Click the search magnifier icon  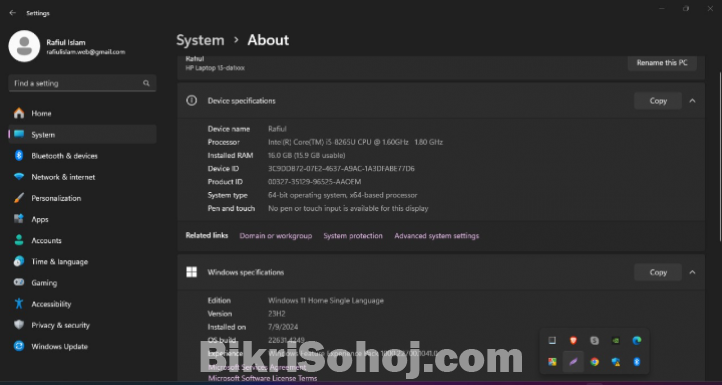[x=146, y=83]
